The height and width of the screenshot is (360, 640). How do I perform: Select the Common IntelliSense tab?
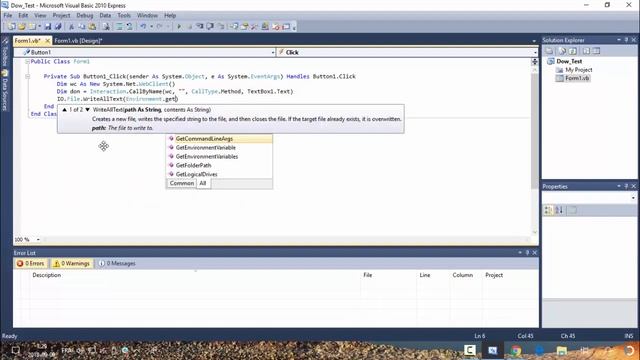click(182, 183)
